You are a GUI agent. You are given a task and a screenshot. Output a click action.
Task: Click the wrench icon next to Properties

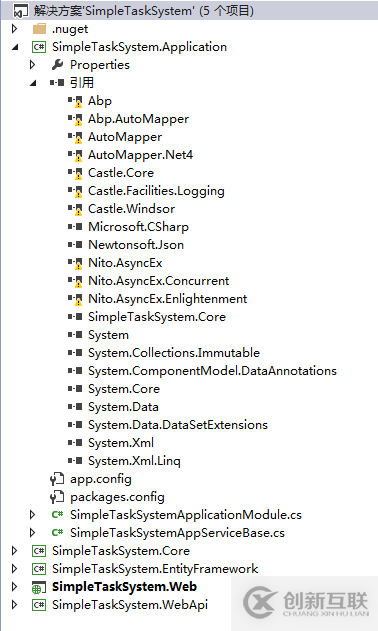click(58, 65)
